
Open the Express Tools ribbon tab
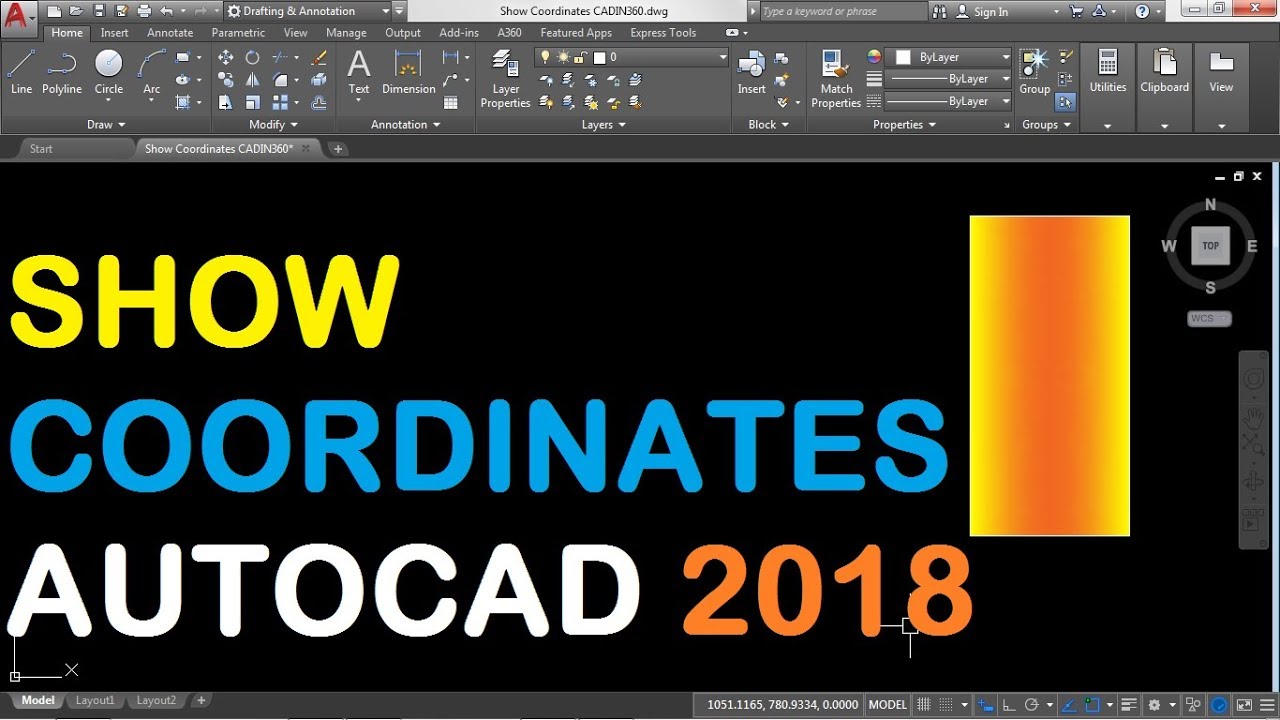point(663,33)
